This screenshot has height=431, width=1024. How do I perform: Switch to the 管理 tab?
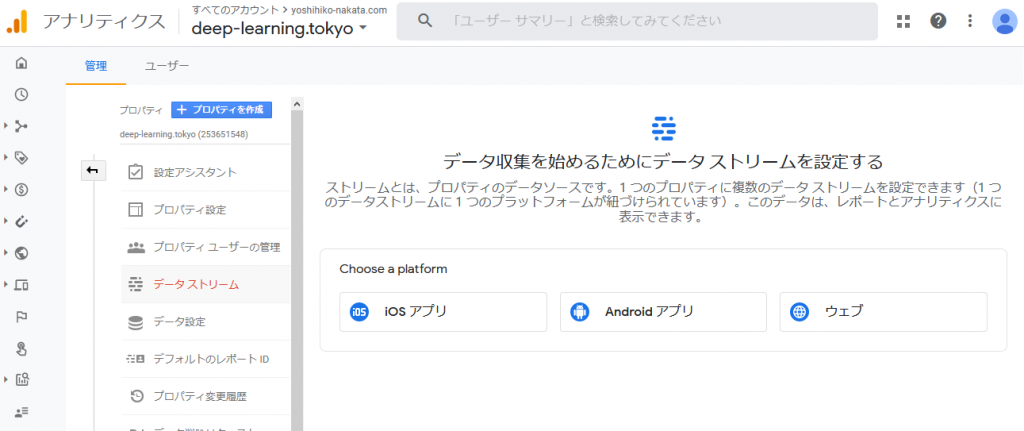click(96, 66)
